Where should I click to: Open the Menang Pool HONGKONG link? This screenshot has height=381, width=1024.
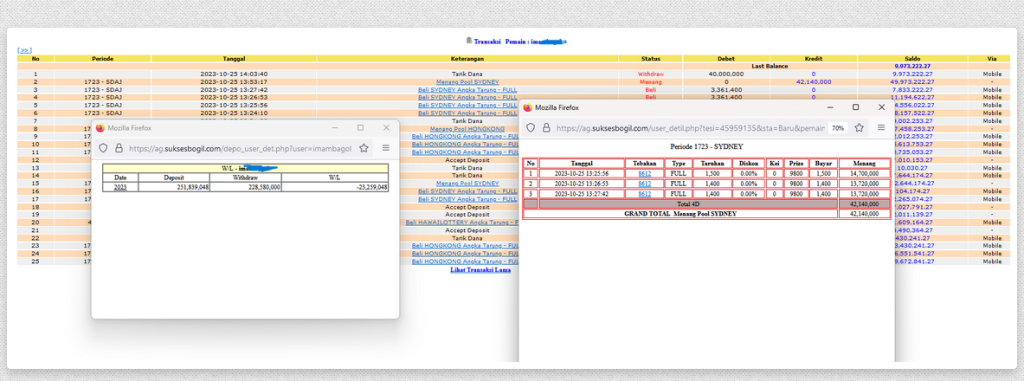[468, 129]
